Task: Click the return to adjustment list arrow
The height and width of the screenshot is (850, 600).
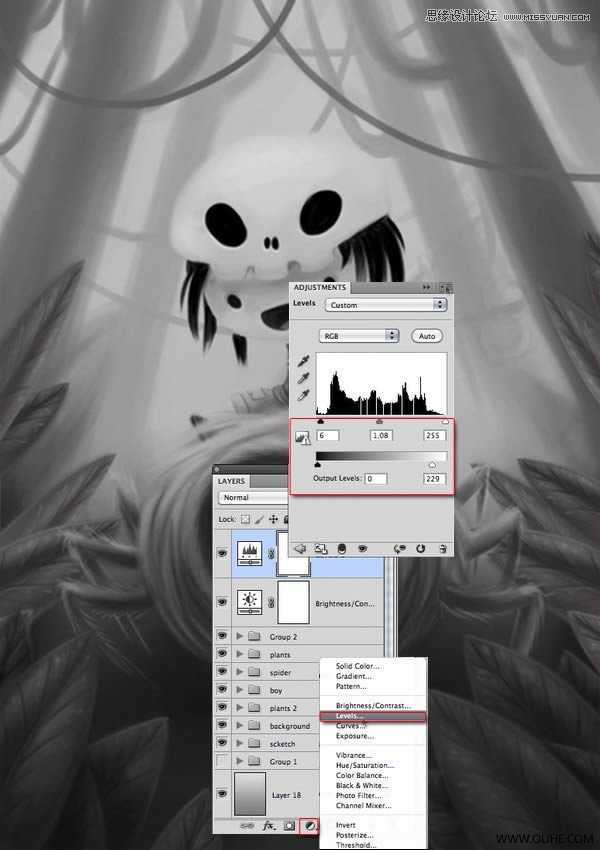Action: tap(300, 549)
